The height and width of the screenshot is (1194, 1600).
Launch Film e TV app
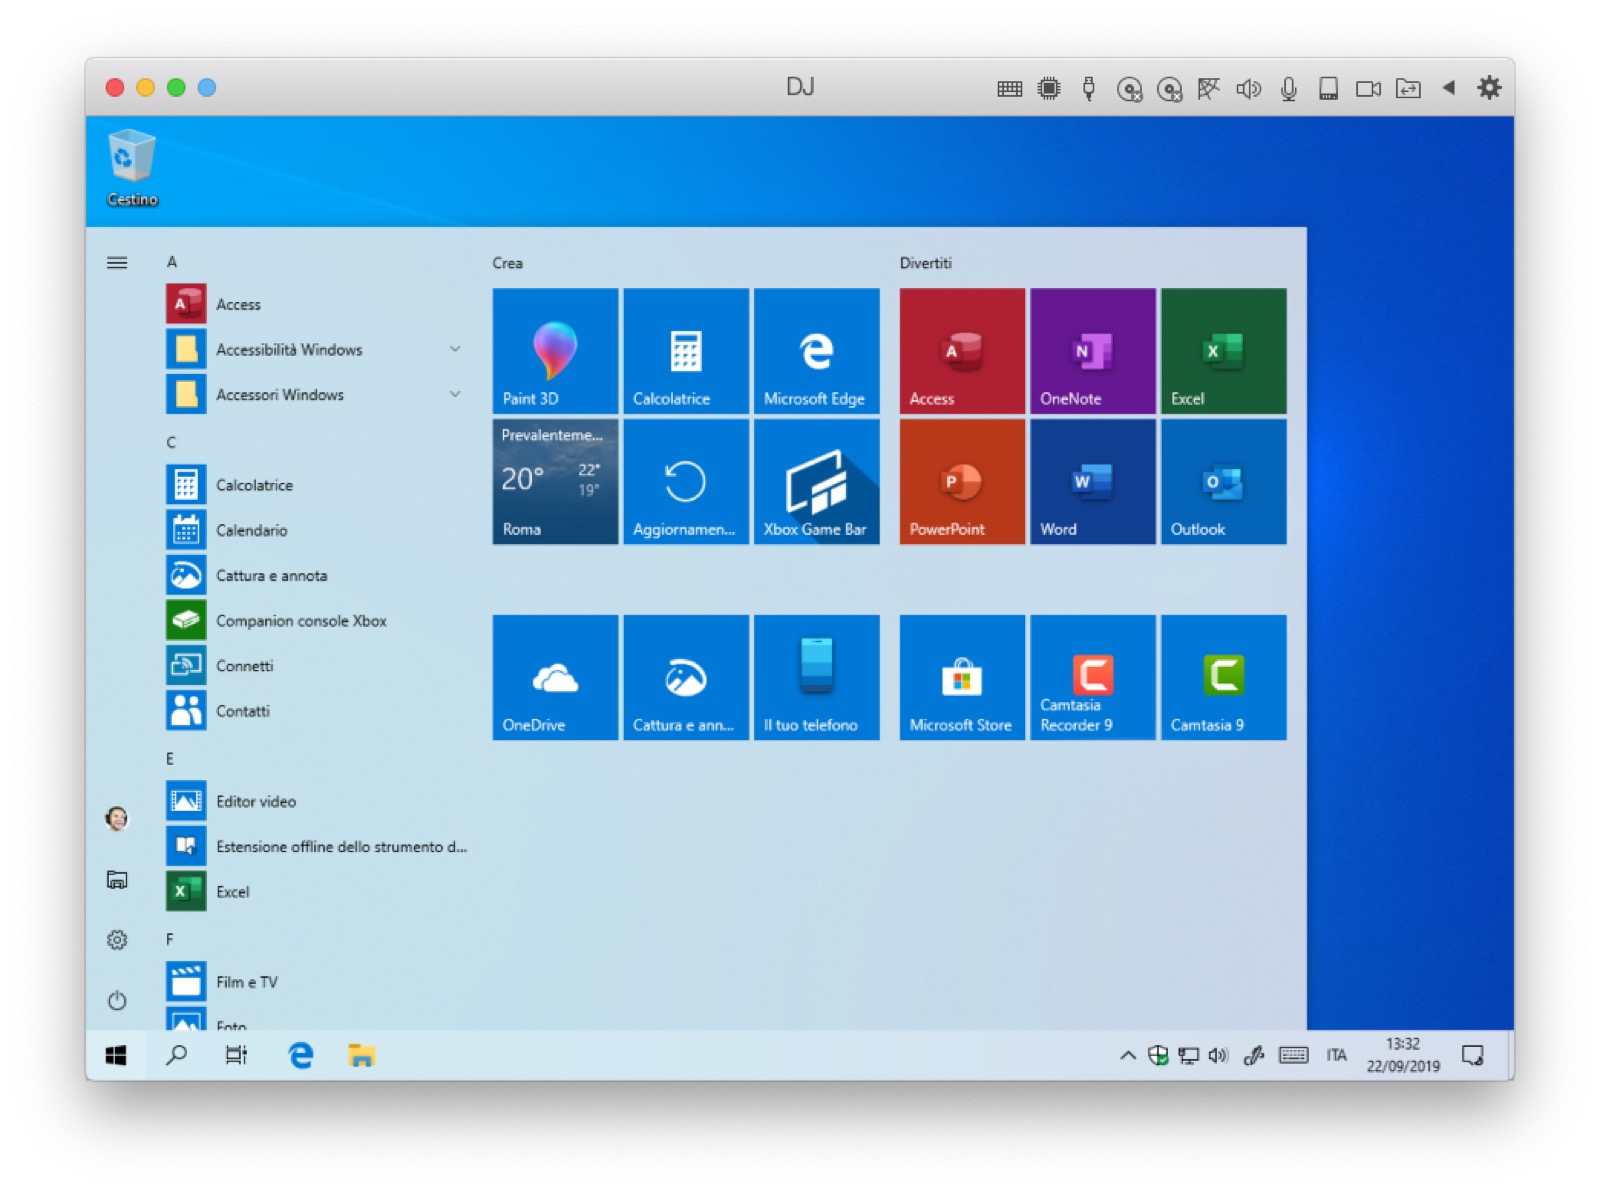(317, 982)
